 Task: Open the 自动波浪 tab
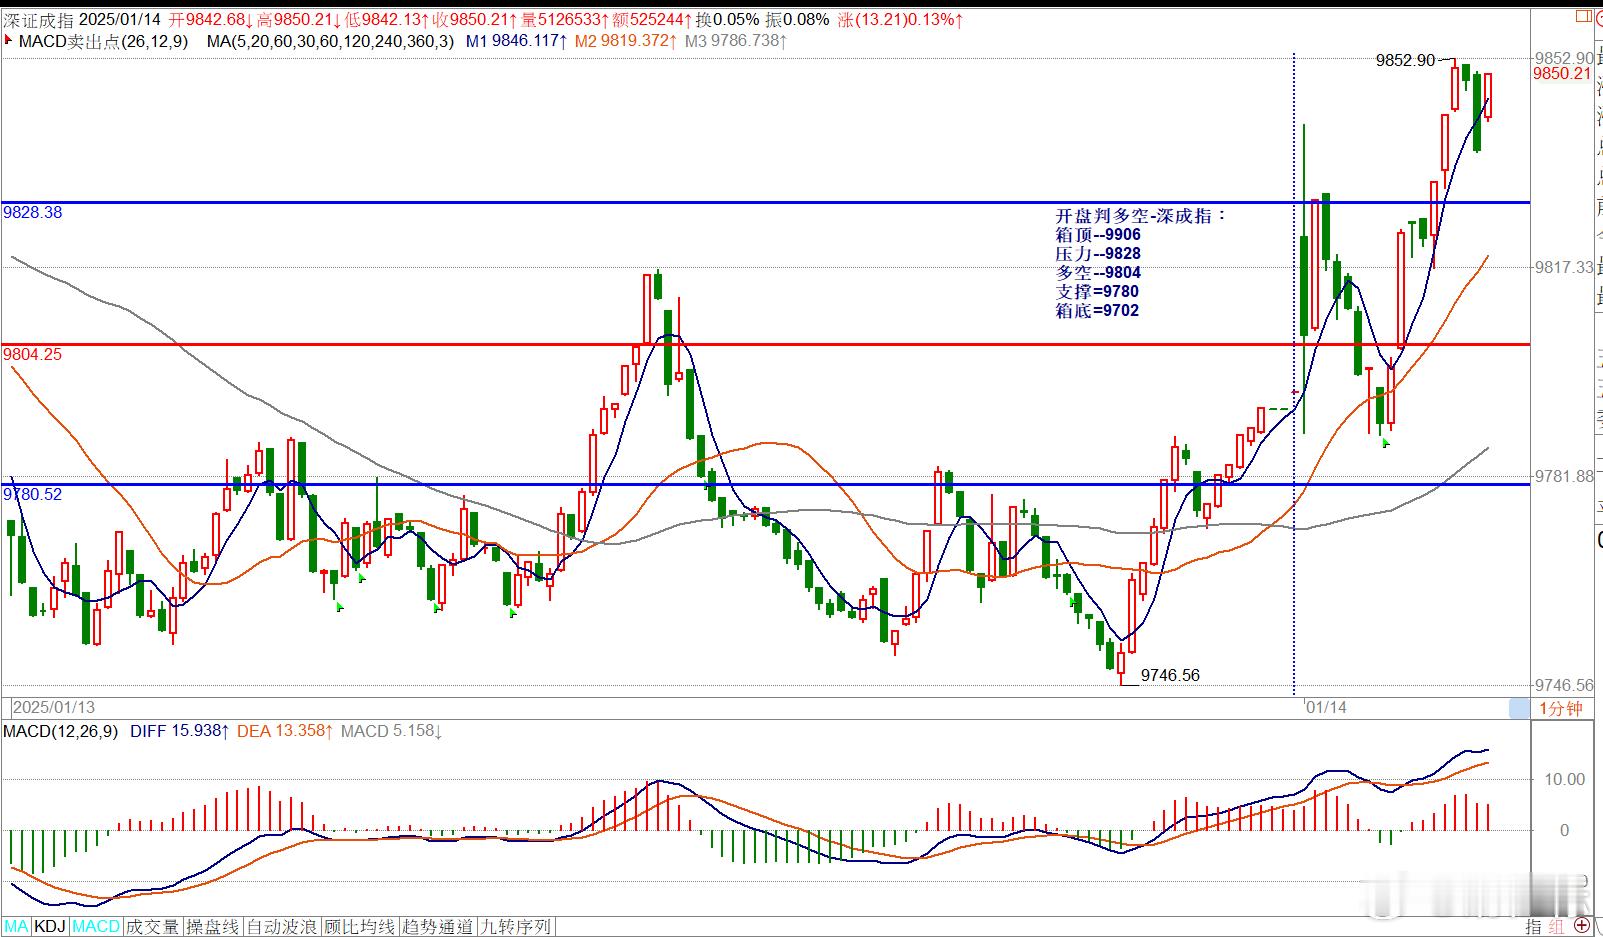282,927
